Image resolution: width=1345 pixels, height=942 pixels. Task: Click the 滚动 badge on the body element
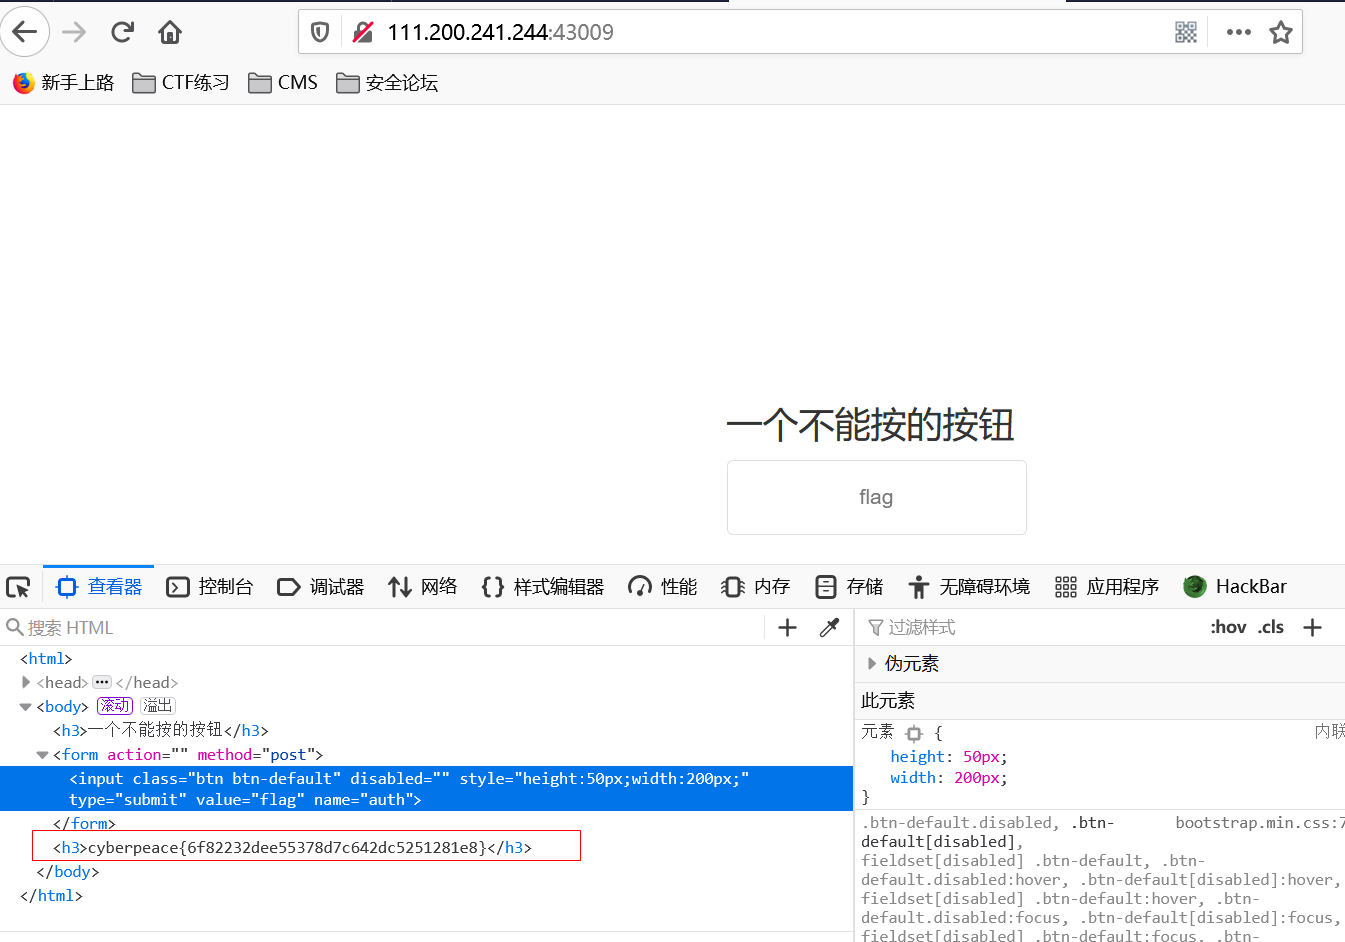tap(115, 705)
